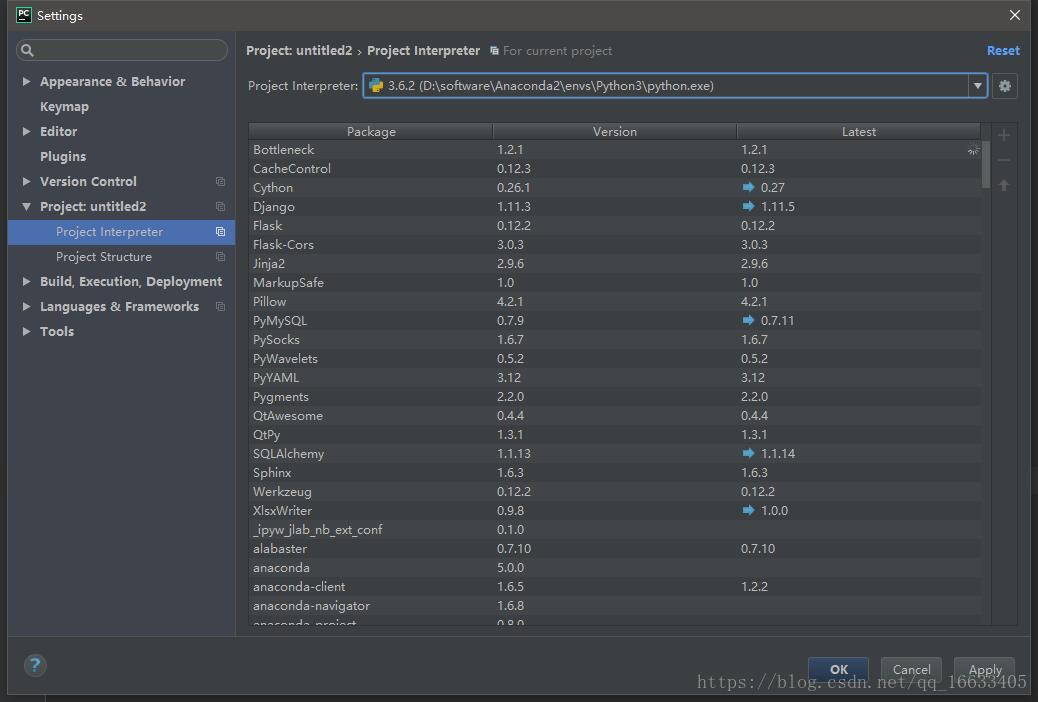Expand Appearance & Behavior section

26,81
